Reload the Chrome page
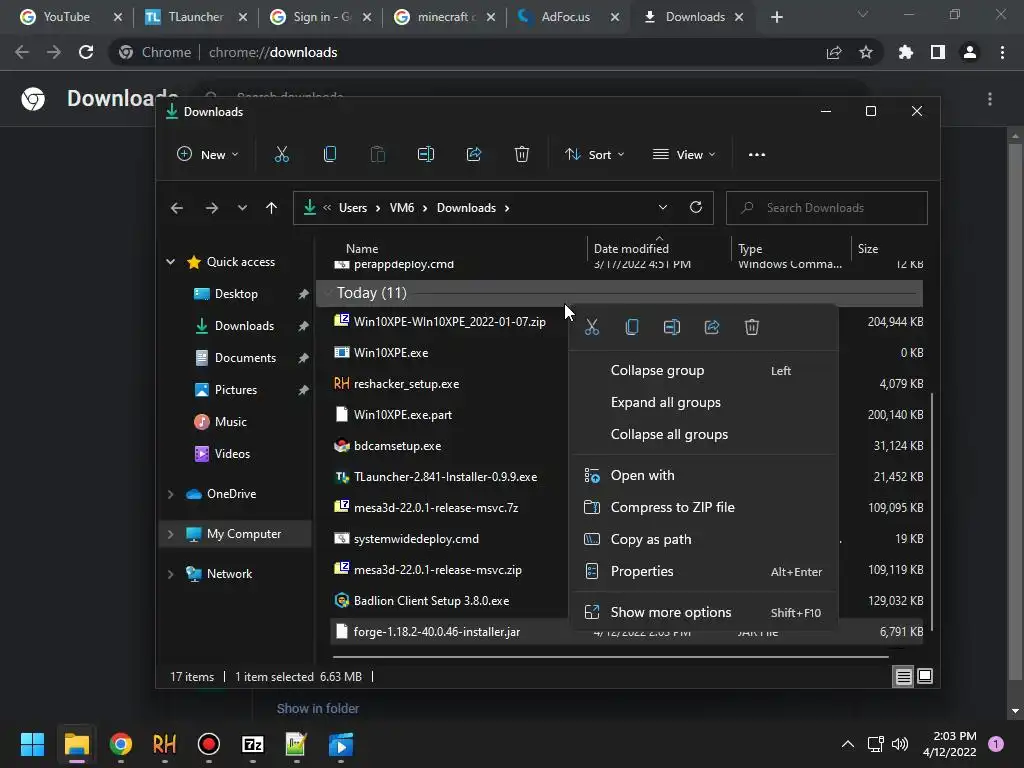The width and height of the screenshot is (1024, 768). click(86, 52)
